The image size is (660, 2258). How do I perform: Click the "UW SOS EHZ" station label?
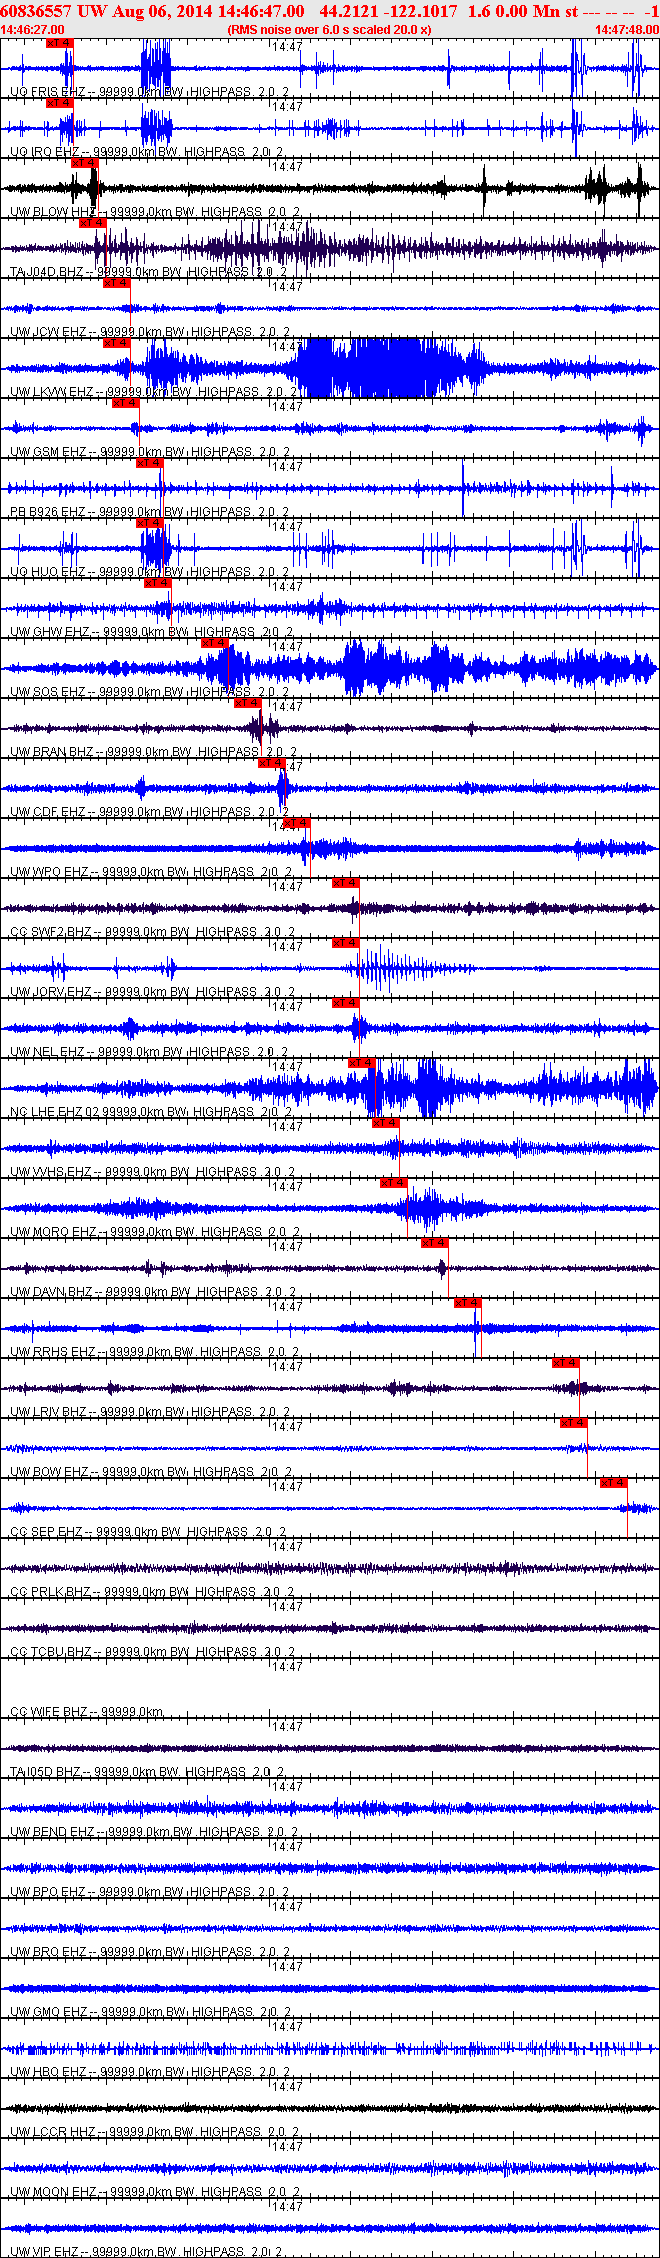coord(48,692)
